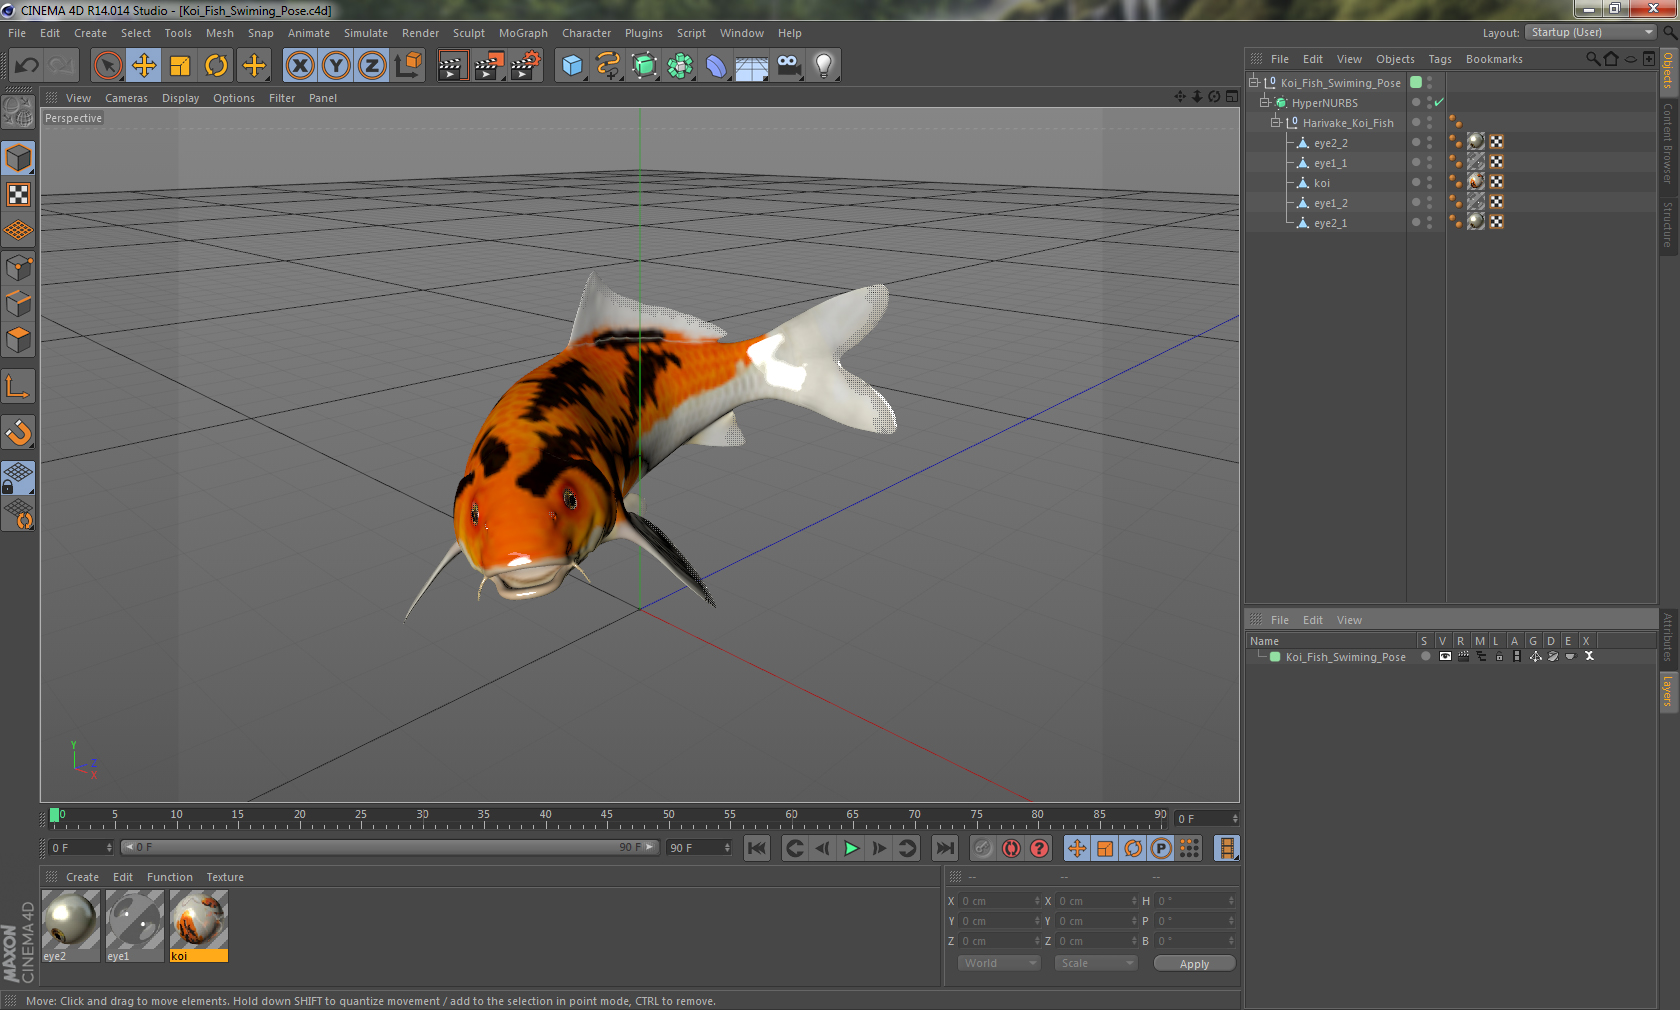This screenshot has width=1680, height=1010.
Task: Collapse the HyperNURBS tree node
Action: (1264, 102)
